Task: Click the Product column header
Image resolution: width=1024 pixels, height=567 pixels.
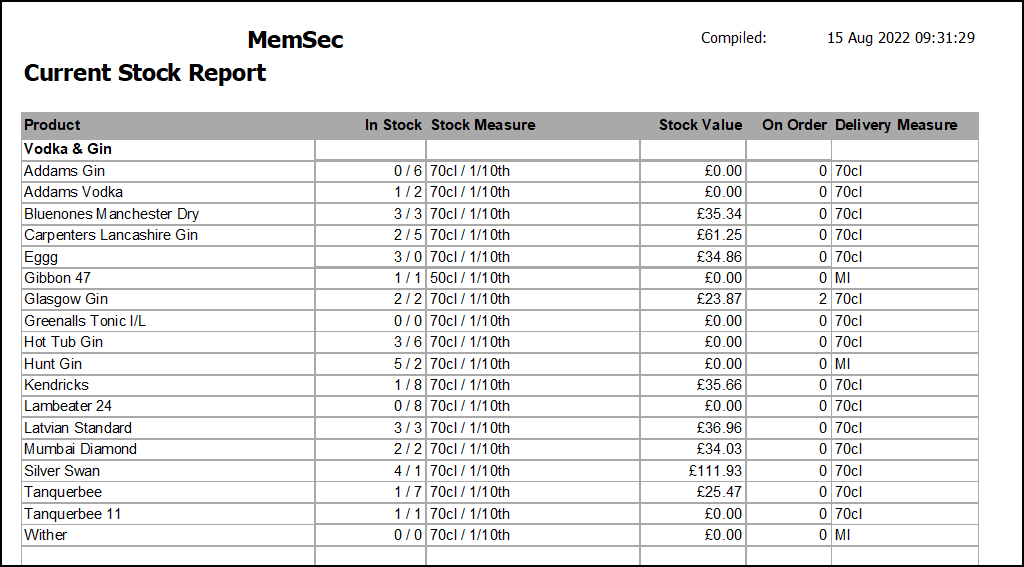Action: tap(52, 125)
